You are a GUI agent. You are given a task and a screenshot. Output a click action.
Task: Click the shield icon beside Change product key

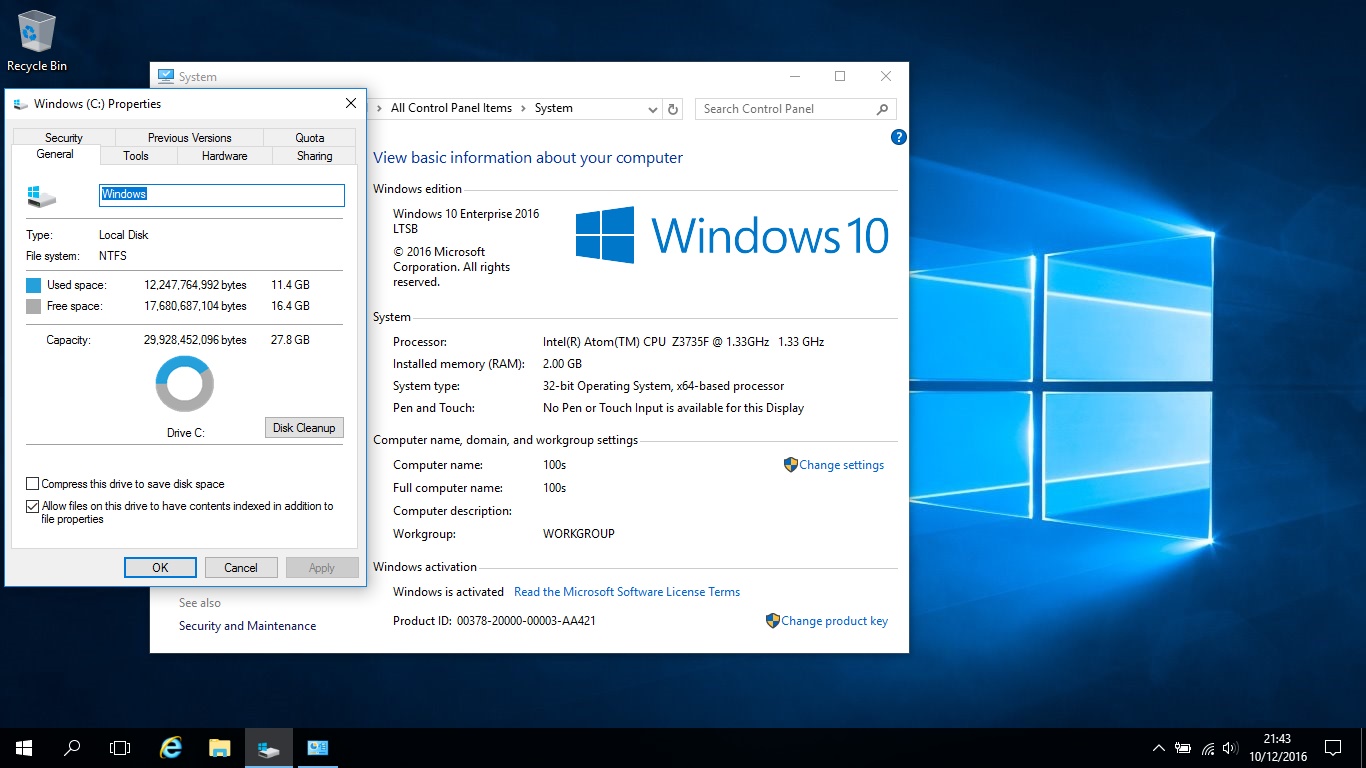click(x=772, y=621)
